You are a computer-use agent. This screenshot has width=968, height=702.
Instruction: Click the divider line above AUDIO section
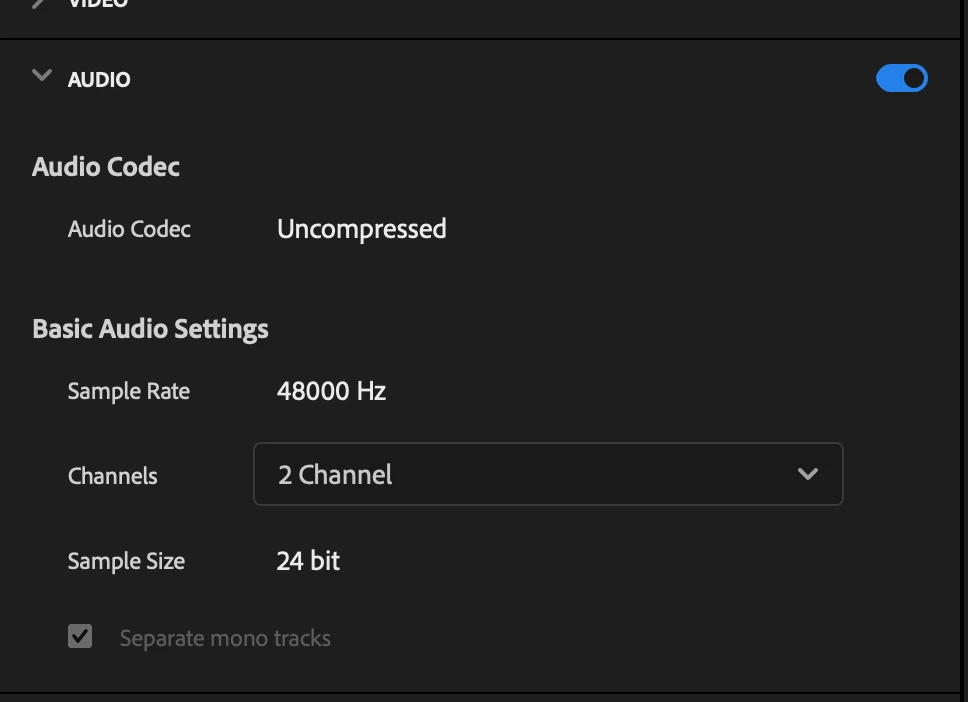pos(480,40)
